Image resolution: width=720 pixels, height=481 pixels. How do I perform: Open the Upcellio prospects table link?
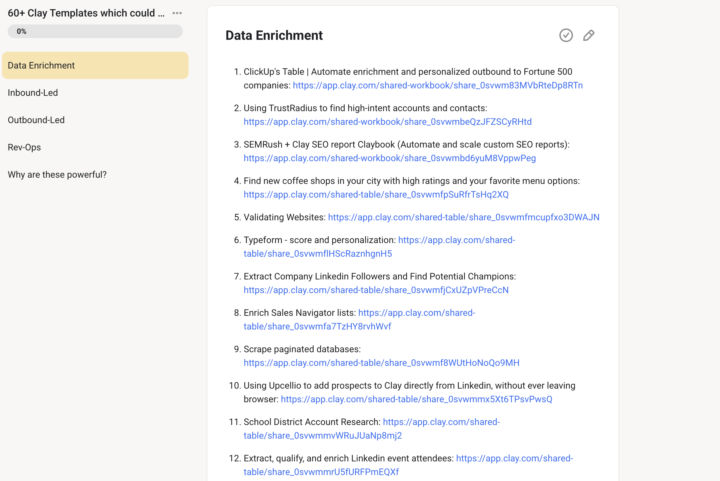416,399
